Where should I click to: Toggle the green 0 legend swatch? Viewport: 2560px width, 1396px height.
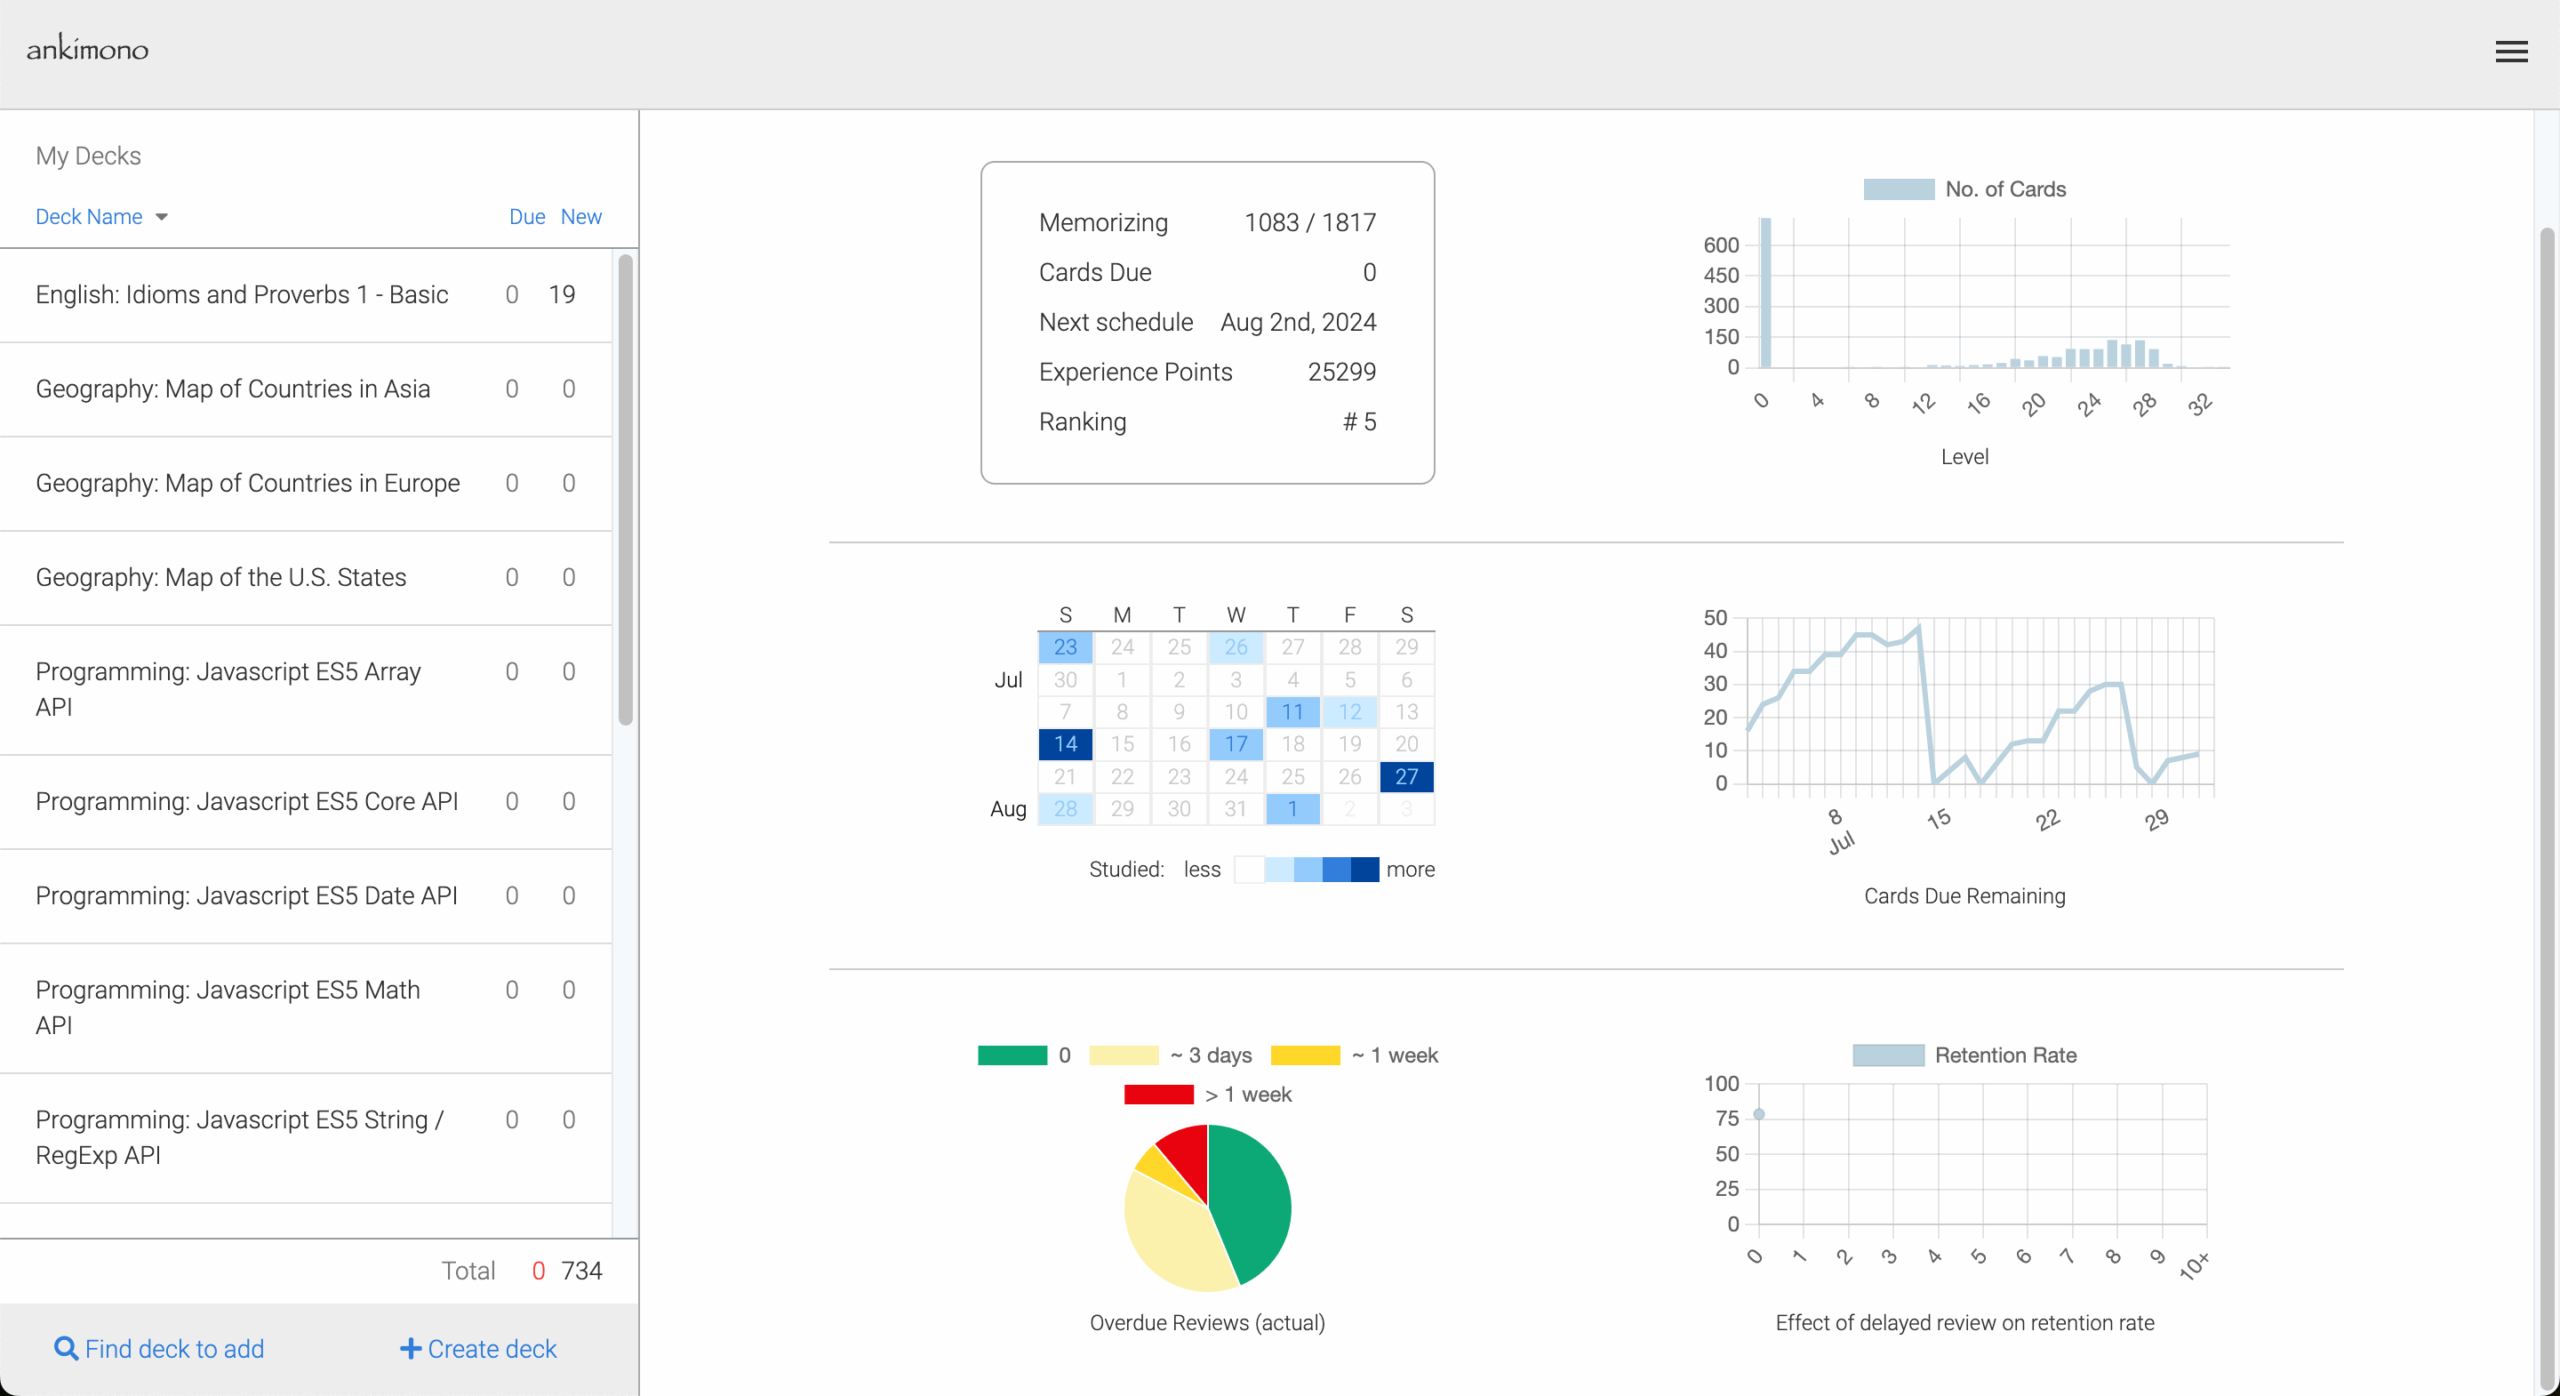click(x=1012, y=1055)
